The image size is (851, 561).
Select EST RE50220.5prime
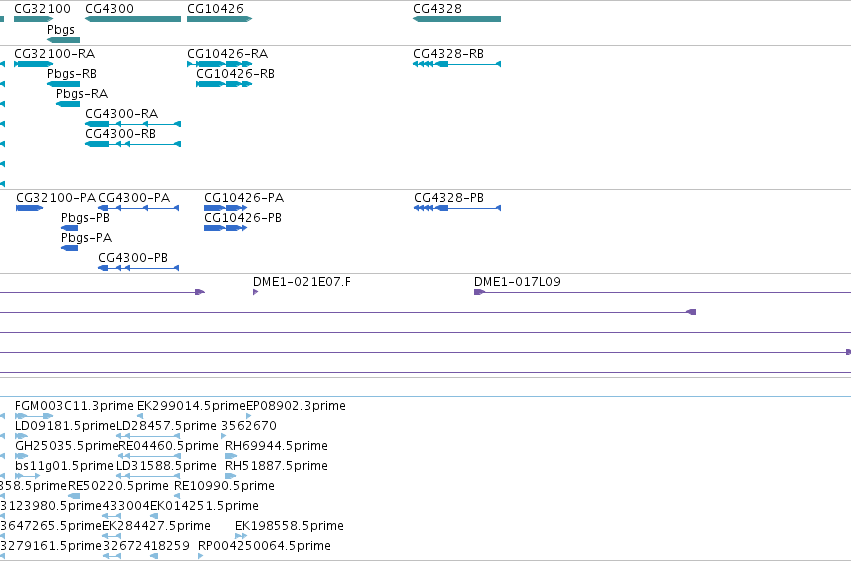click(x=118, y=486)
